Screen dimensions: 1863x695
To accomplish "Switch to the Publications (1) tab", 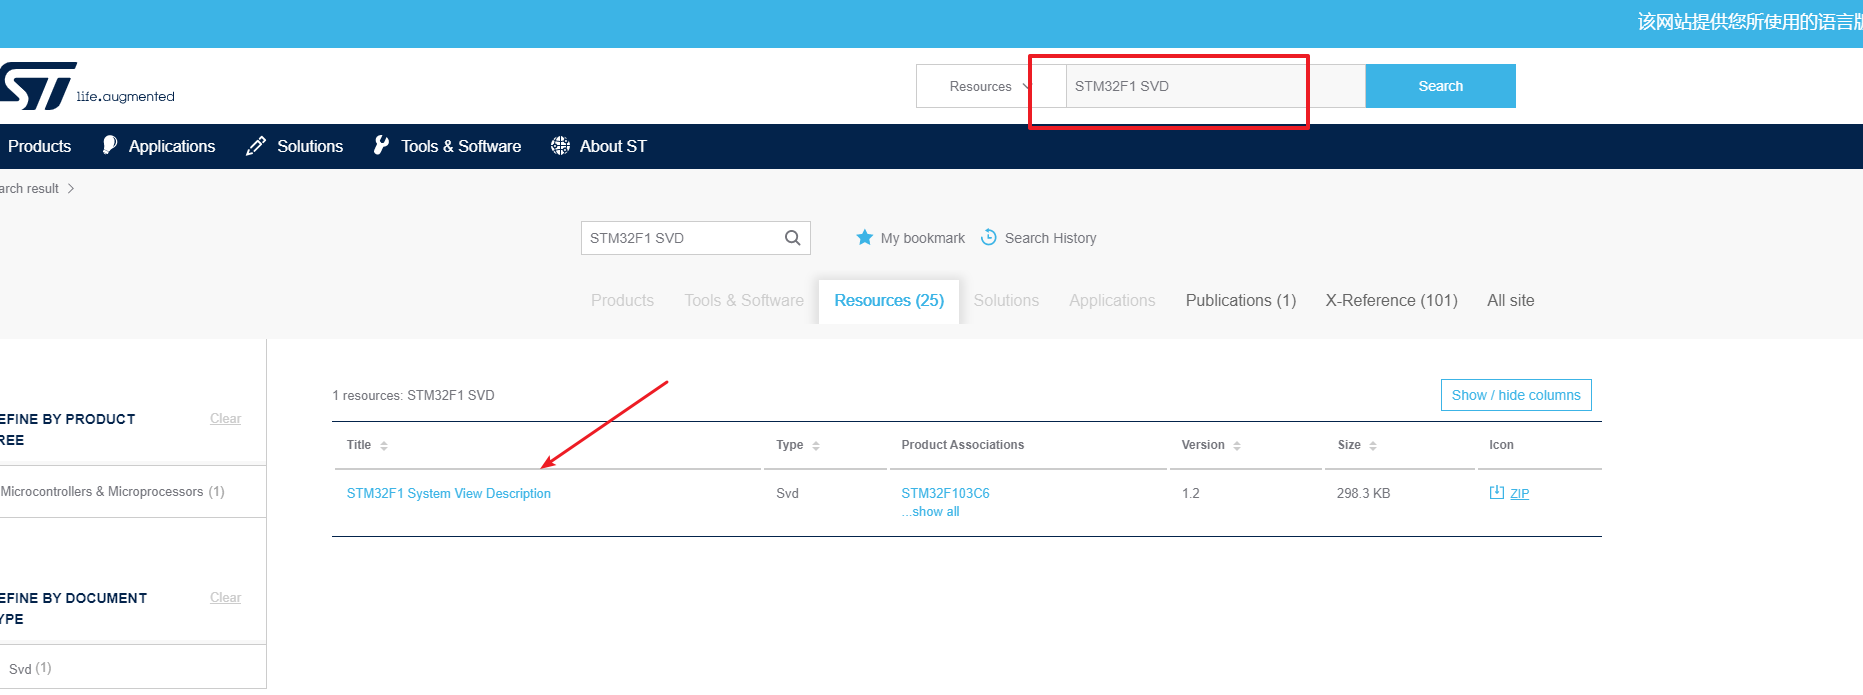I will coord(1241,301).
